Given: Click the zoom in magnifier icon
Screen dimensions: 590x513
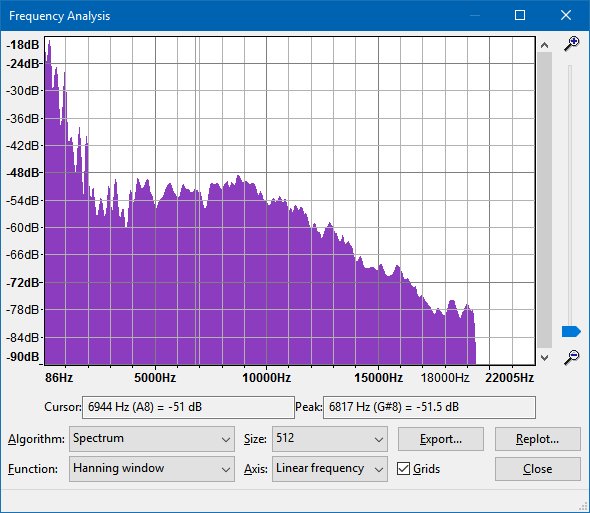Looking at the screenshot, I should 571,44.
